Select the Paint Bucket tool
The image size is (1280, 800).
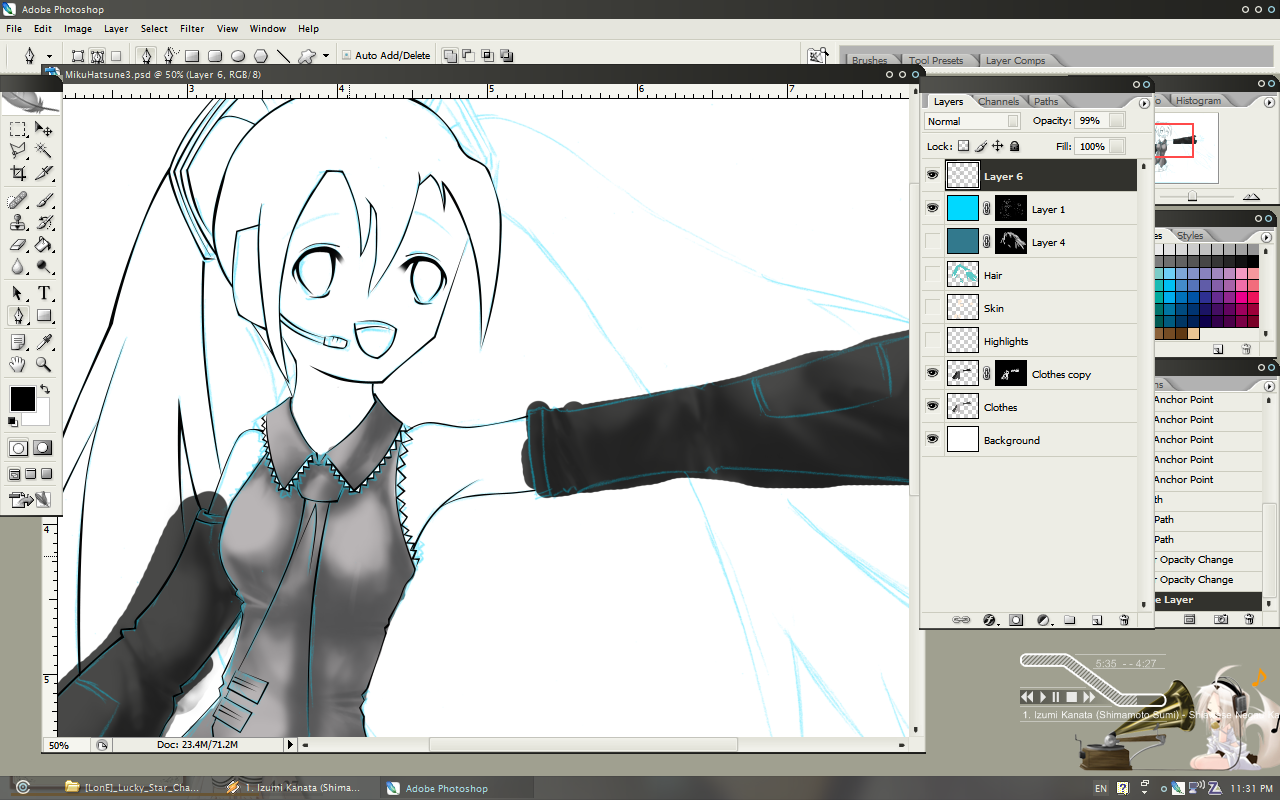coord(44,244)
